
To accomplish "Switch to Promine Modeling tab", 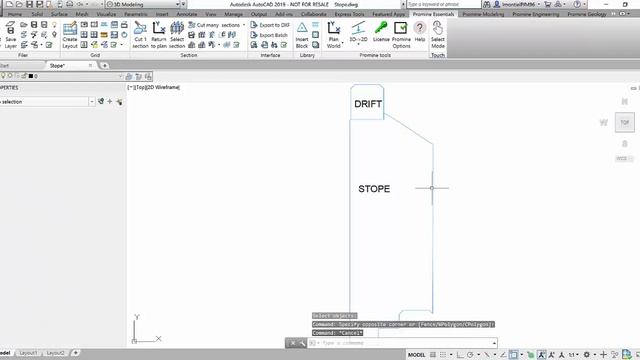I will (x=483, y=14).
